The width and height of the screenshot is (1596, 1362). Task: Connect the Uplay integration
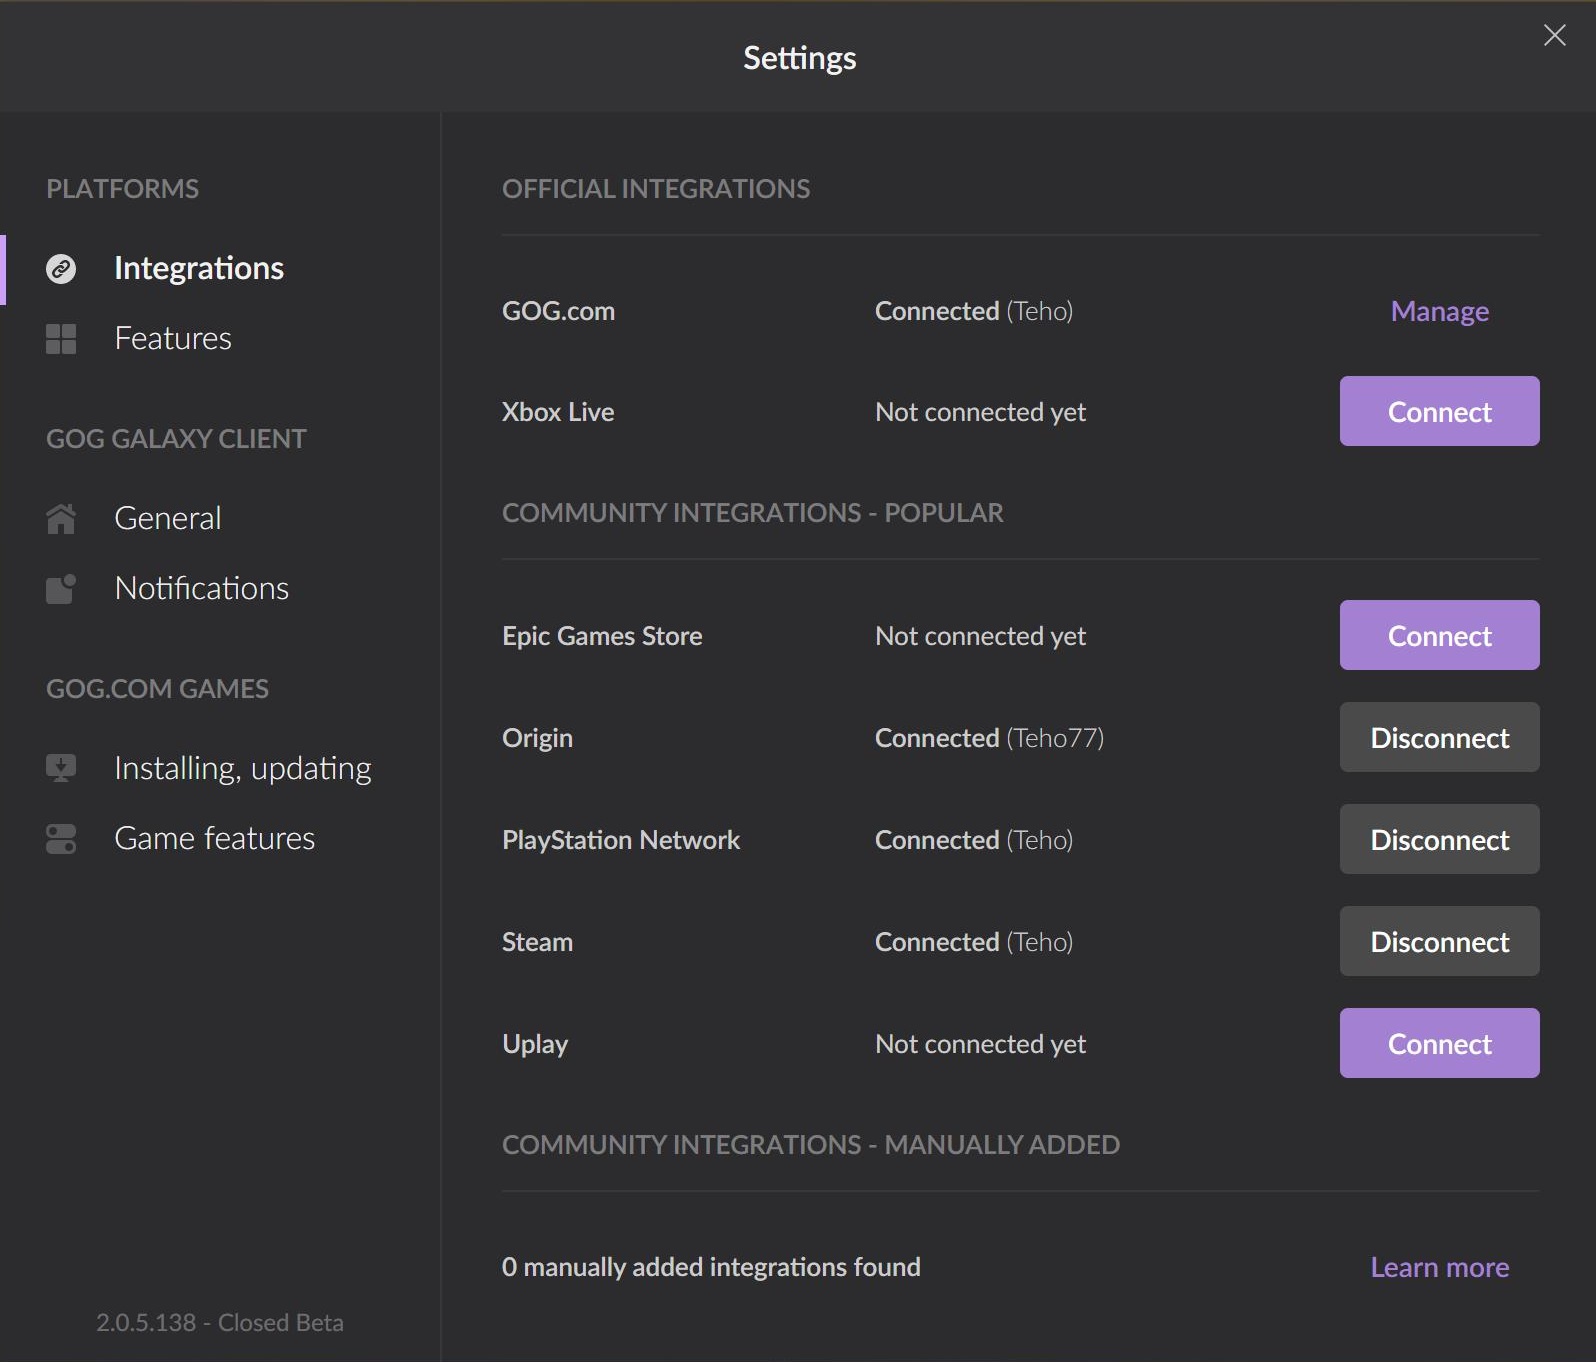(1440, 1043)
